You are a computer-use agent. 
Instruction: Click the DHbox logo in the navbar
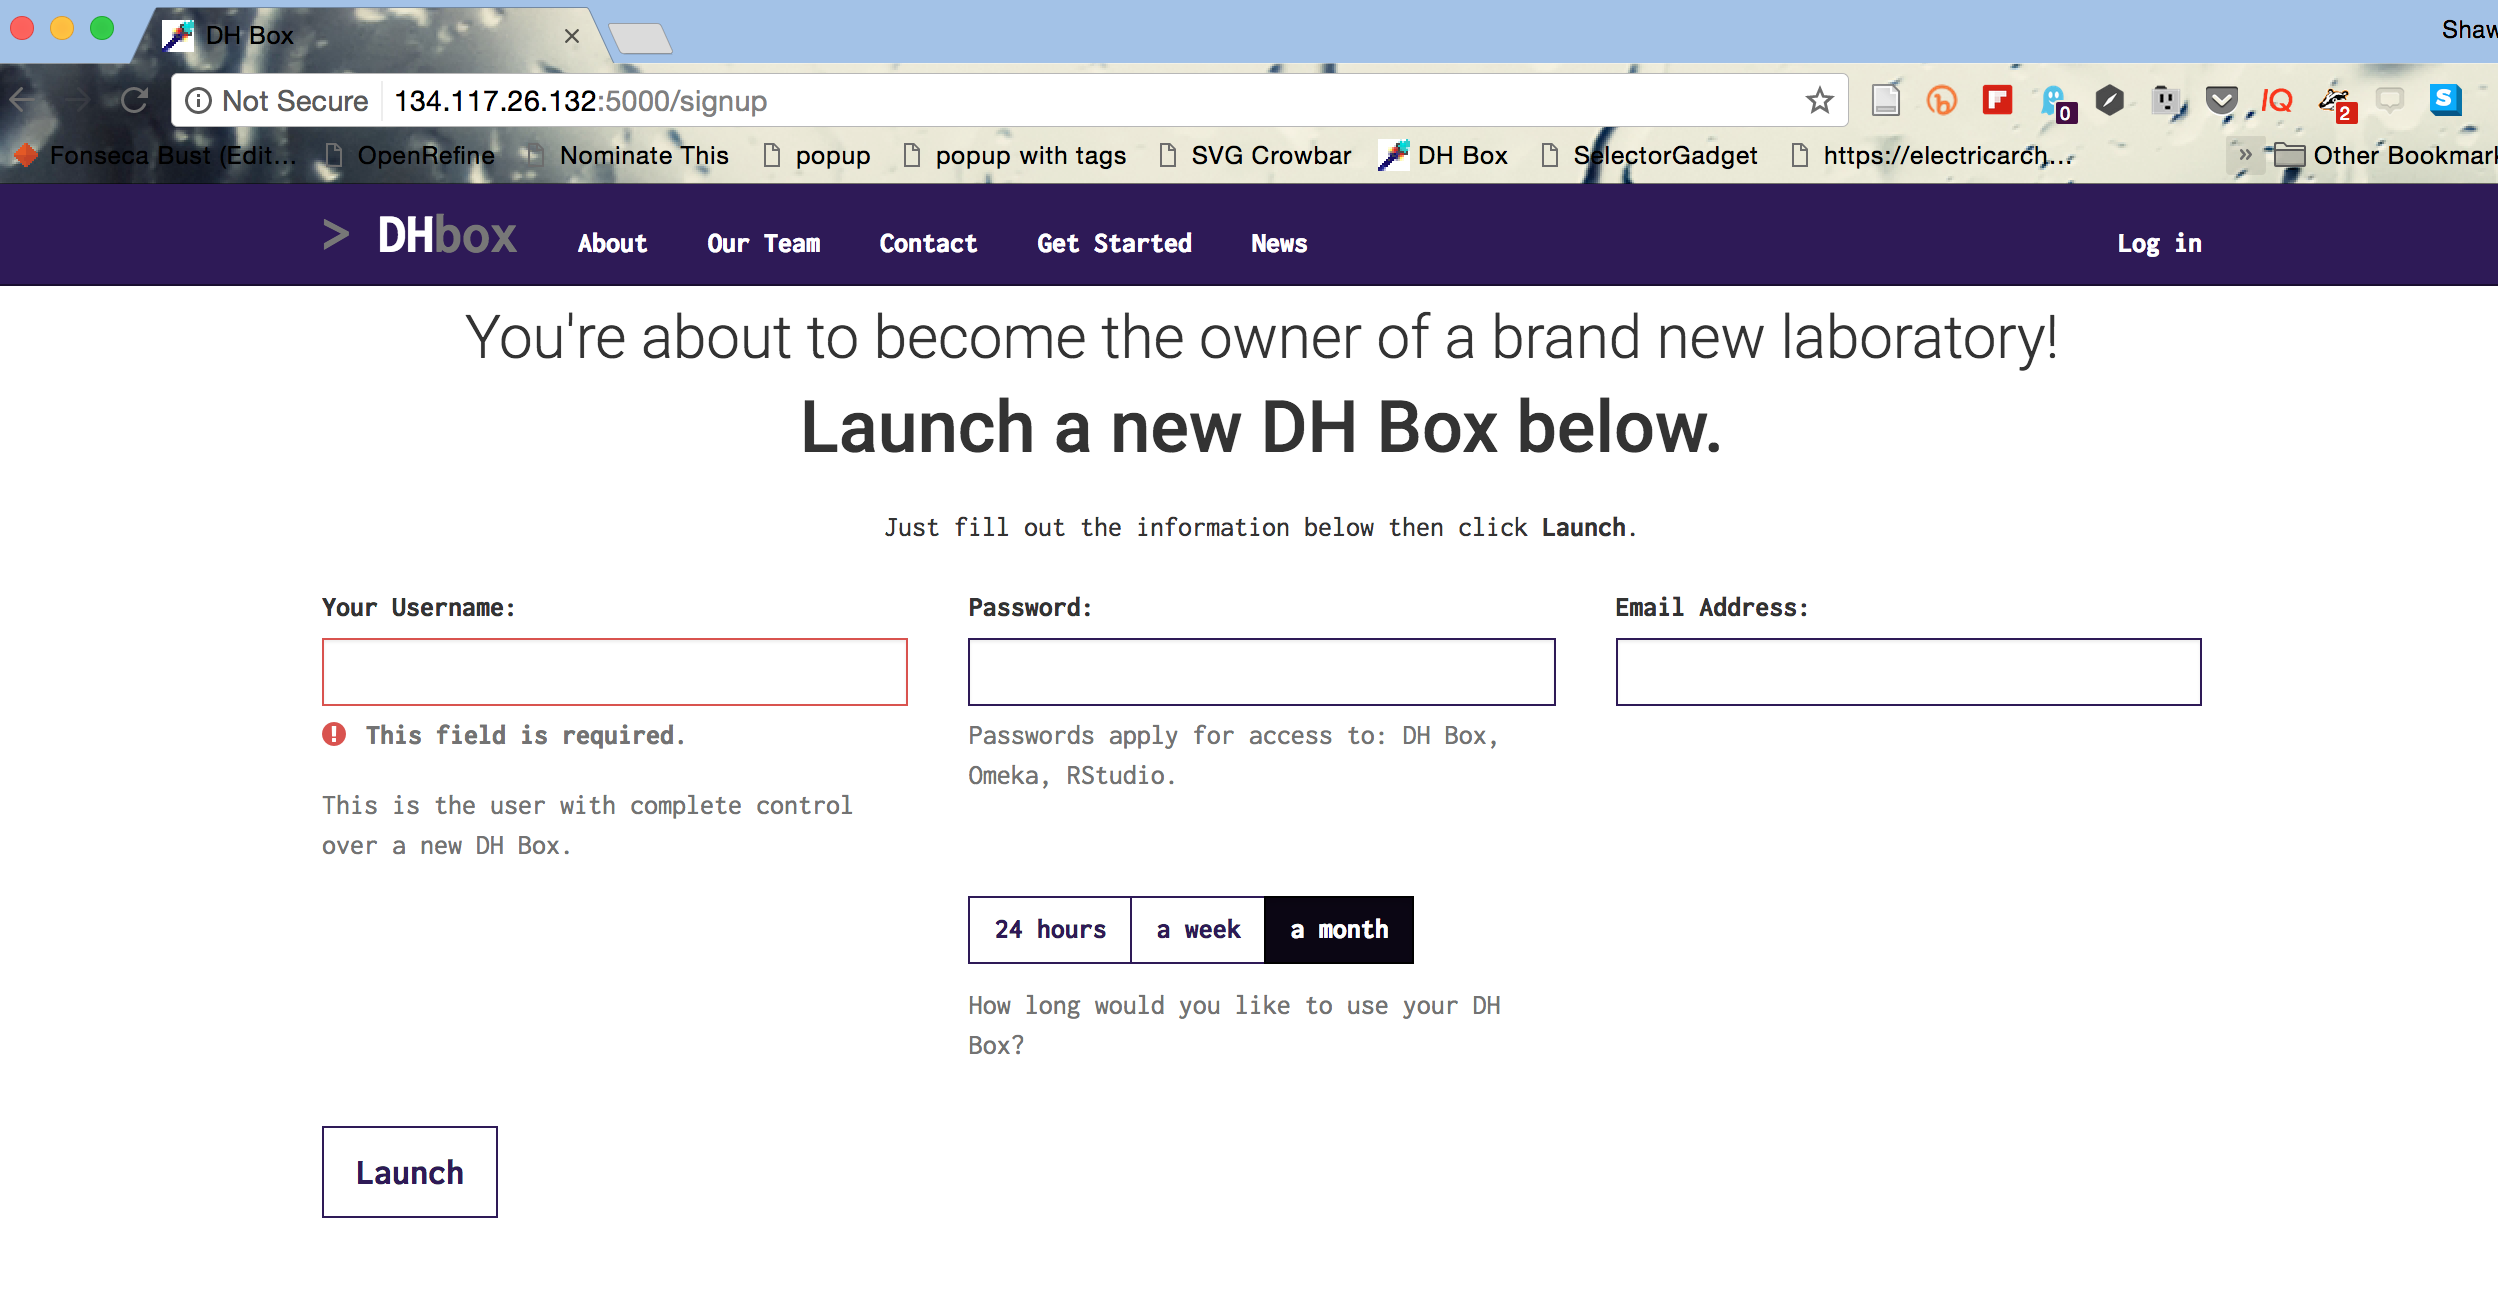click(420, 236)
